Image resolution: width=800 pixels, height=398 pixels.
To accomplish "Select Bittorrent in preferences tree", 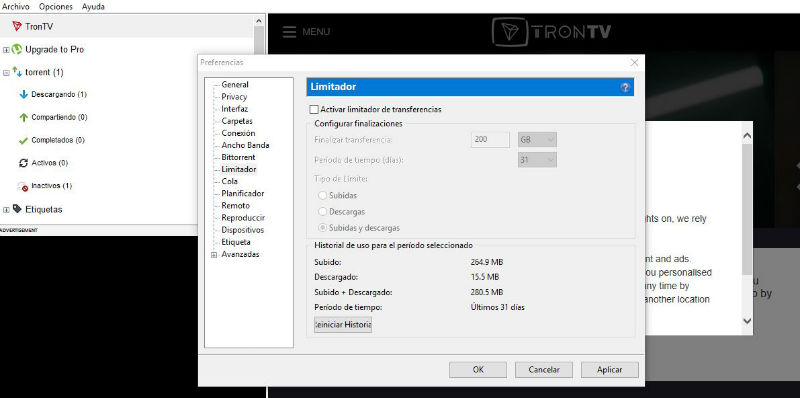I will pos(238,157).
